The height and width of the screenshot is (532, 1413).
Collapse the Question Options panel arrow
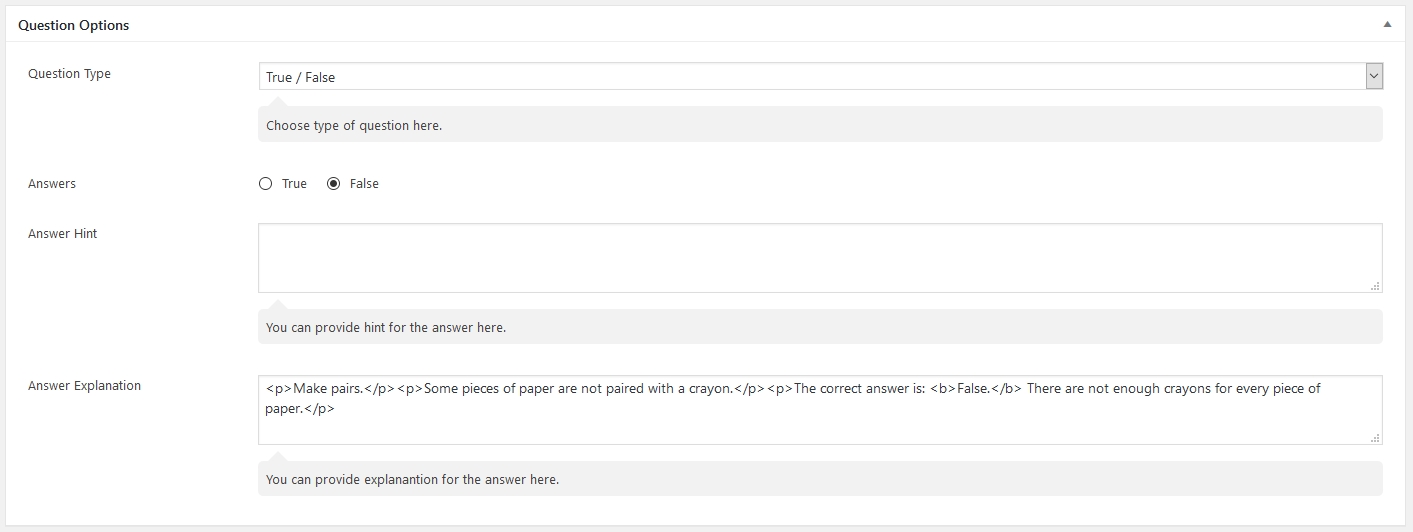[x=1386, y=25]
